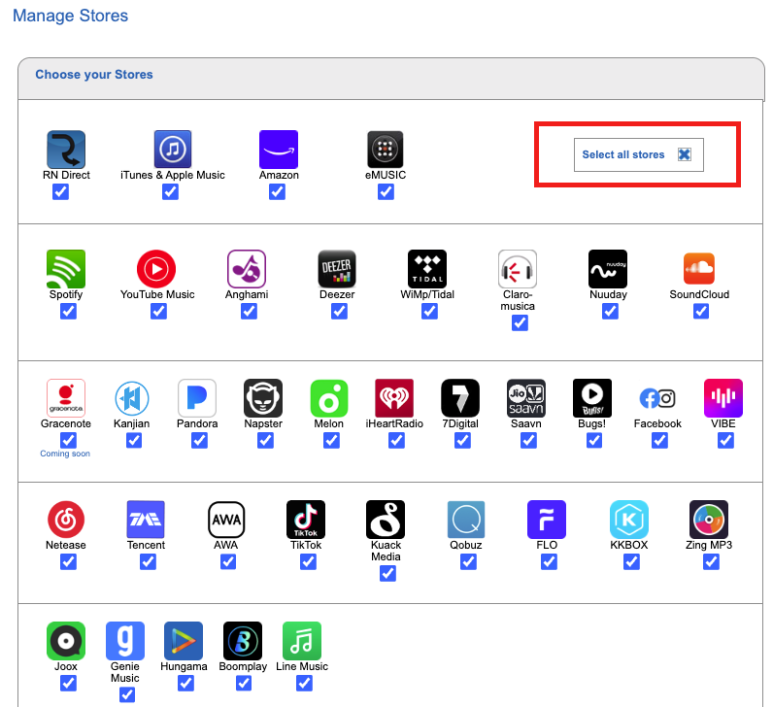Click the RN Direct store icon
Image resolution: width=773 pixels, height=707 pixels.
coord(66,149)
